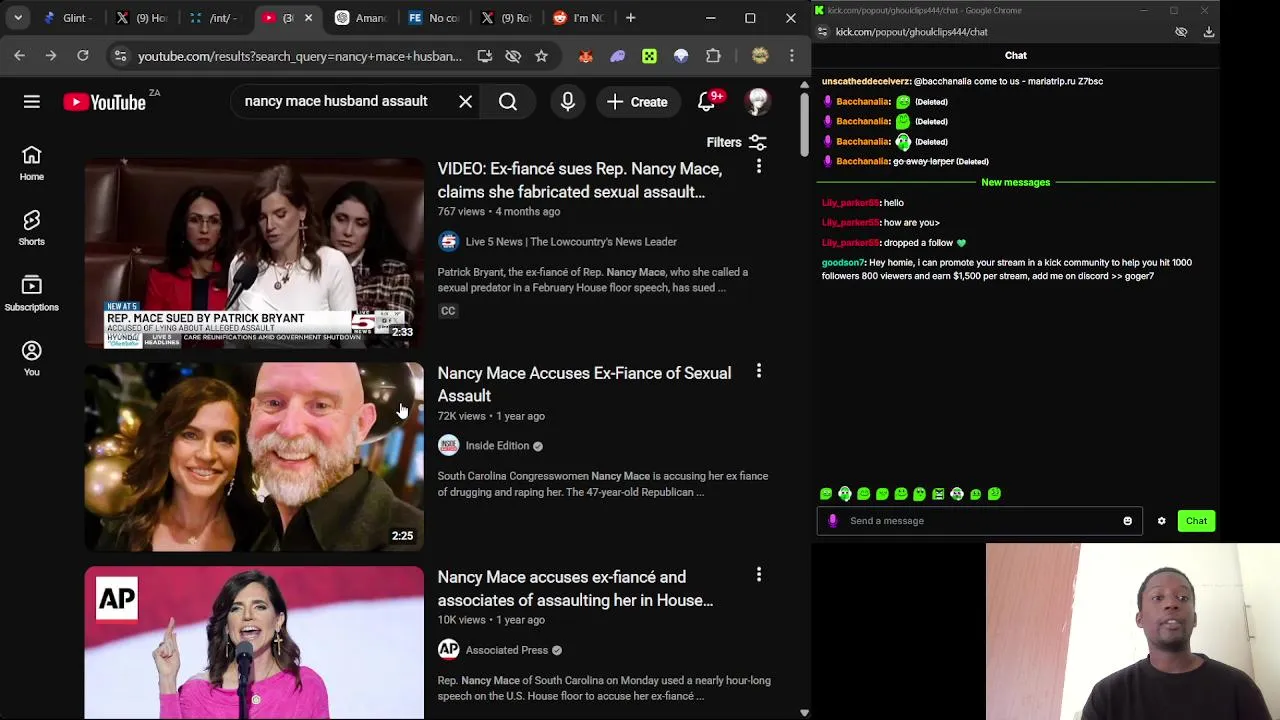Open the YouTube hamburger guide menu
1280x720 pixels.
pos(32,102)
